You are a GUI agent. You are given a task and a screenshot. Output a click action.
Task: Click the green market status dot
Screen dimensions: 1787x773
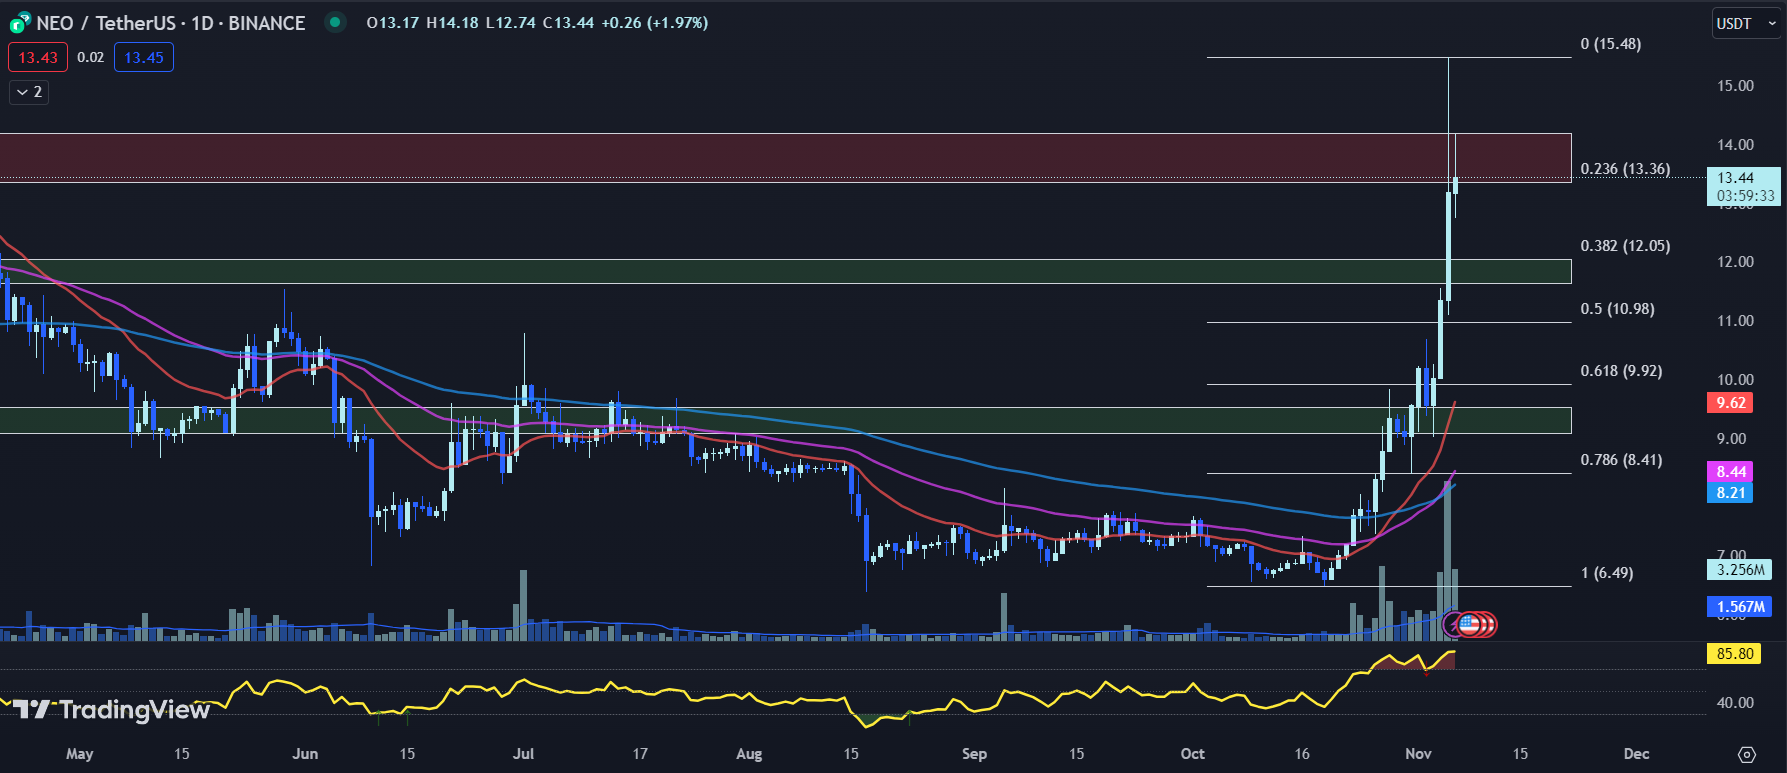335,22
